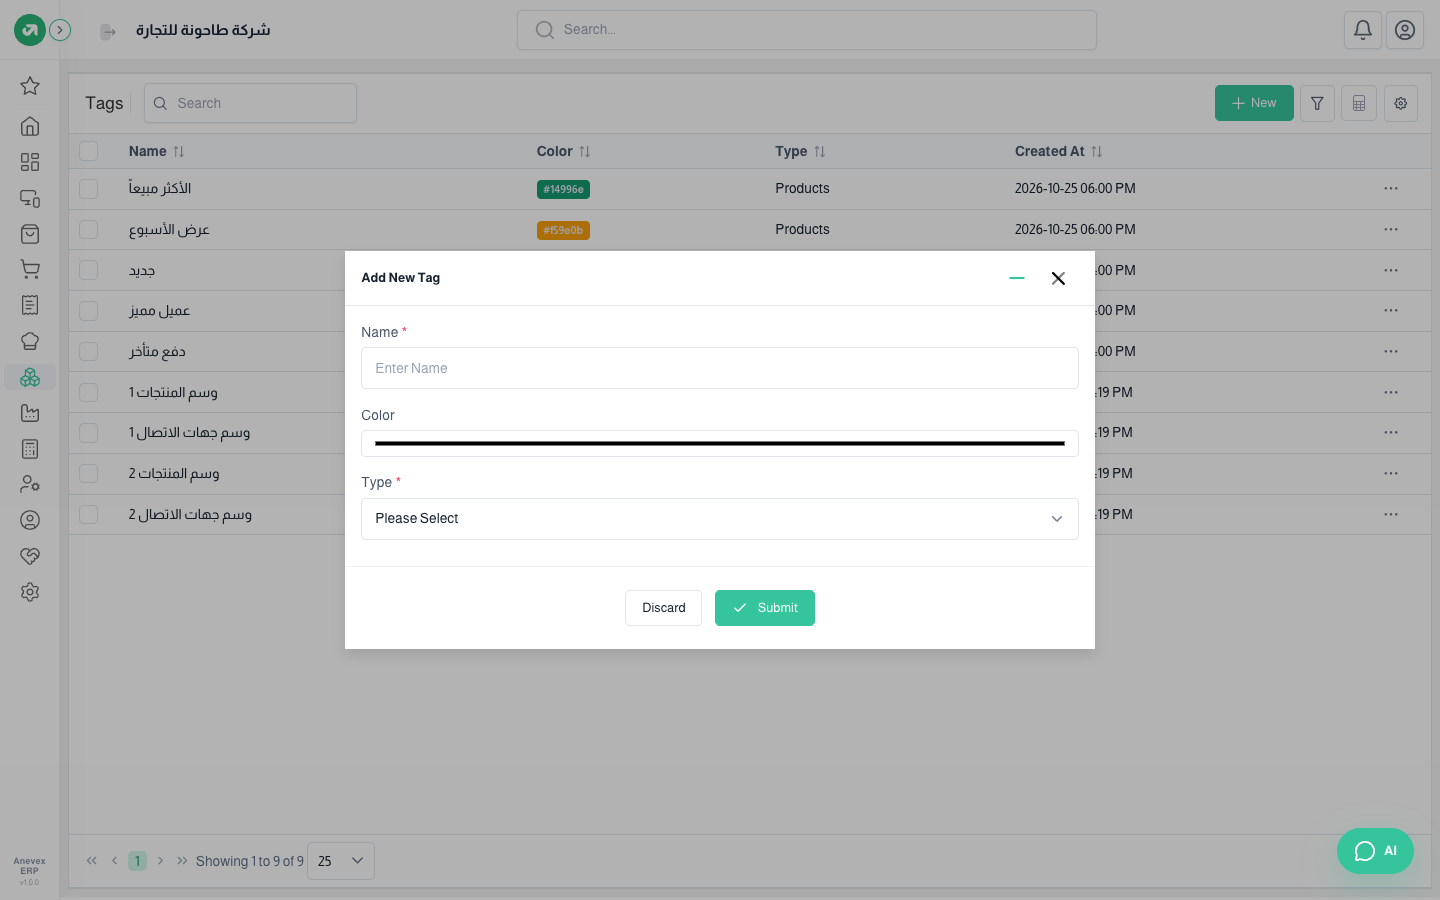Sort table by Created At column
The width and height of the screenshot is (1440, 900).
tap(1058, 151)
